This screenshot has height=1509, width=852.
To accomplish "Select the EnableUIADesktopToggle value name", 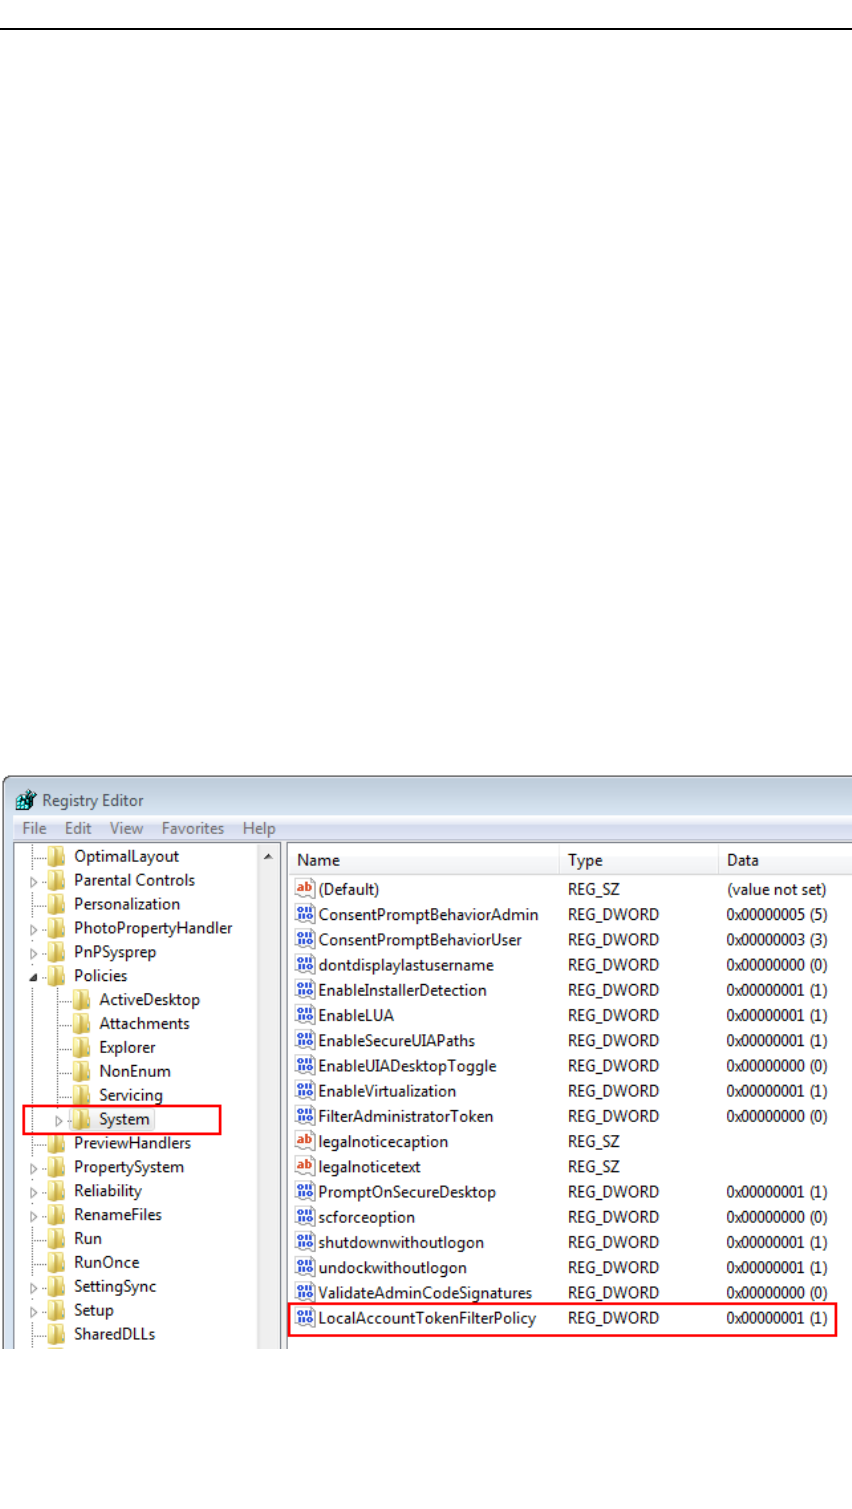I will pos(407,1066).
